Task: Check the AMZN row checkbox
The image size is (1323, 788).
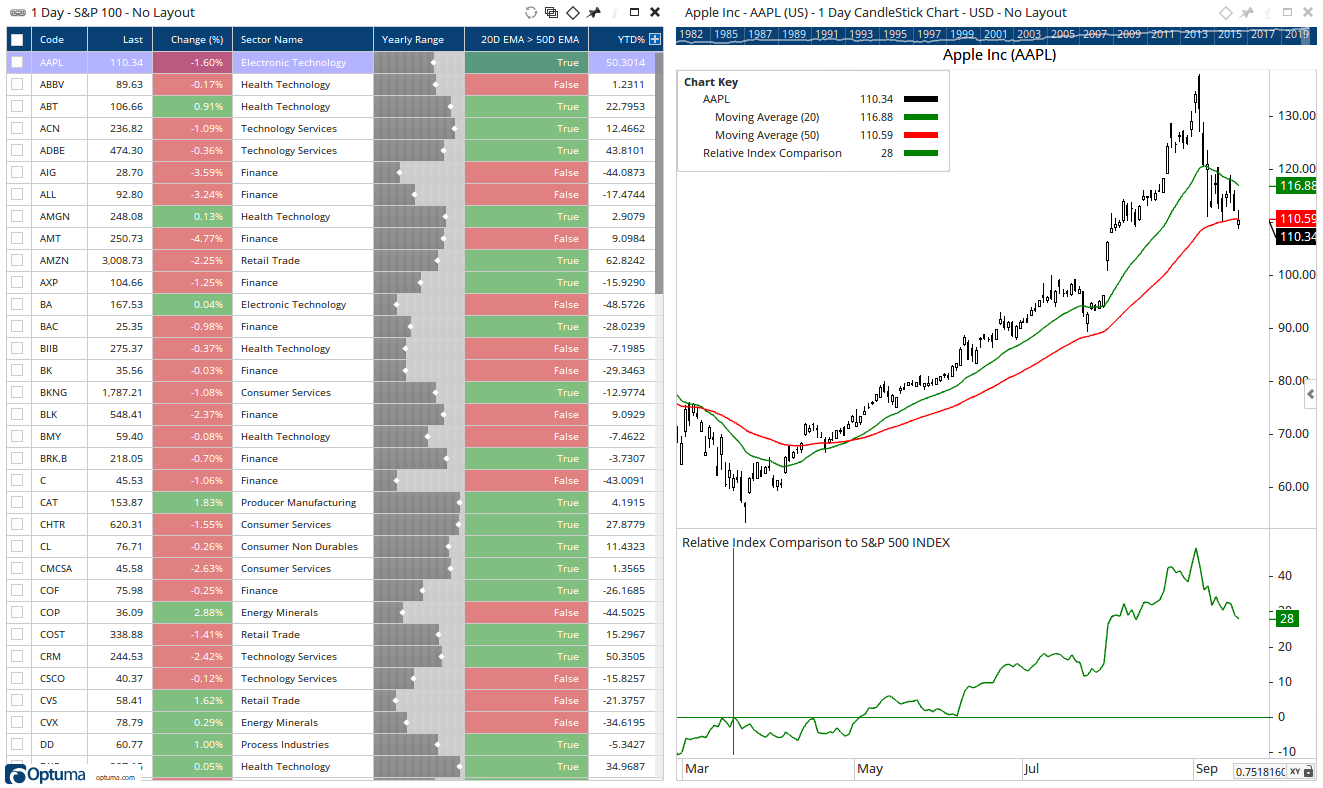Action: click(x=17, y=260)
